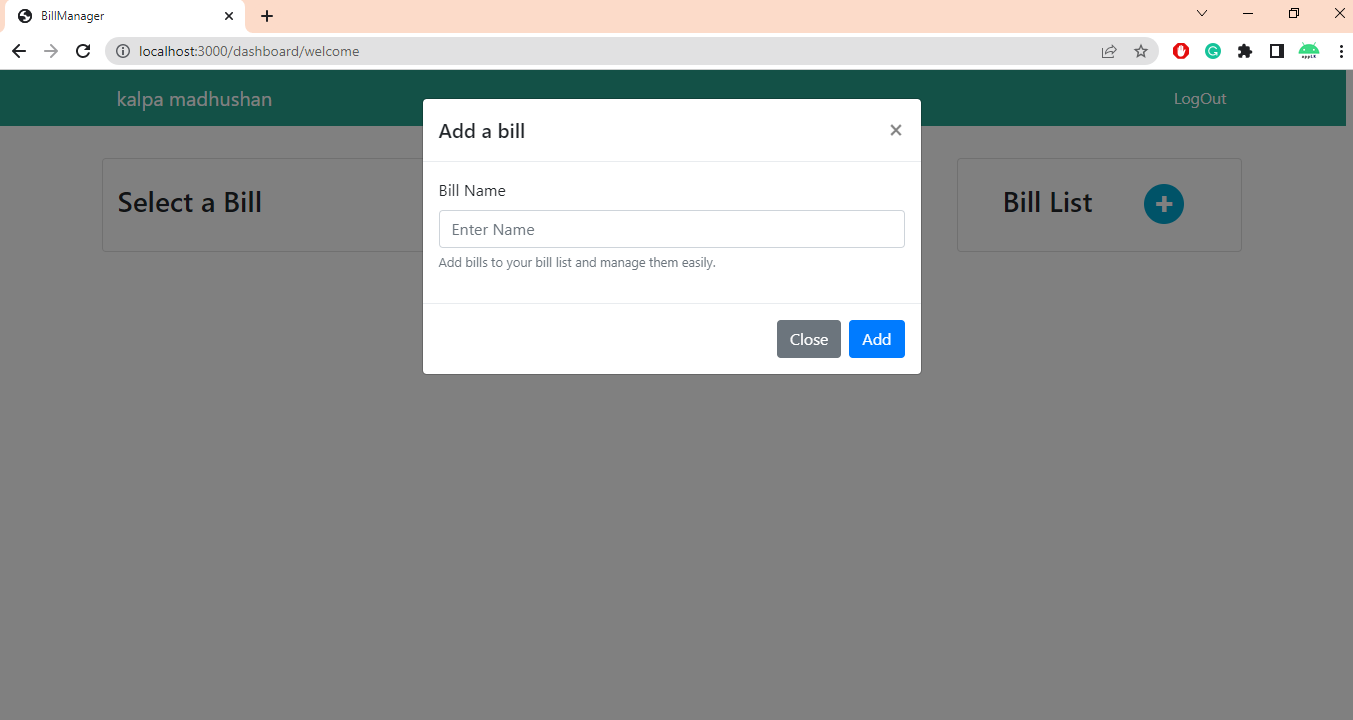
Task: Click the Close button in the dialog
Action: (x=808, y=339)
